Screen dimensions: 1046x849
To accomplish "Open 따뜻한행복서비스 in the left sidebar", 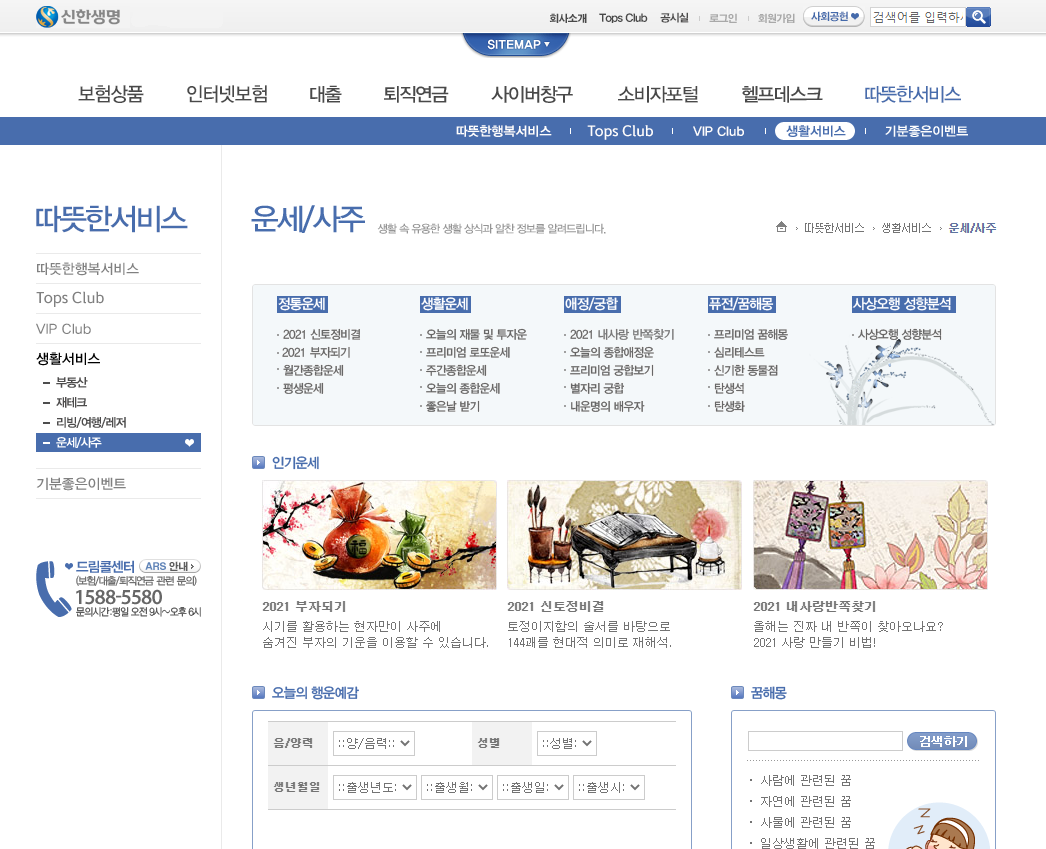I will coord(87,268).
